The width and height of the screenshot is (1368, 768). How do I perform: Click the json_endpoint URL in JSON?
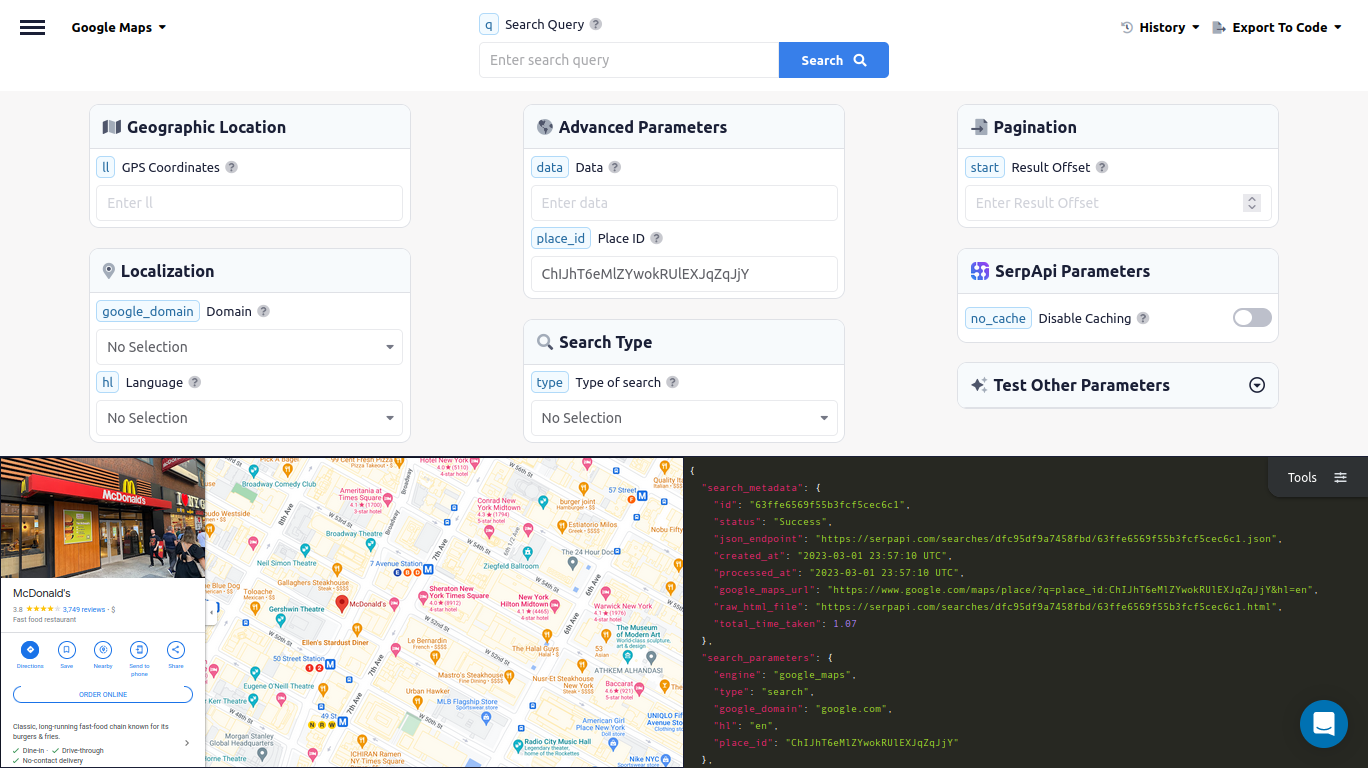click(x=1046, y=539)
